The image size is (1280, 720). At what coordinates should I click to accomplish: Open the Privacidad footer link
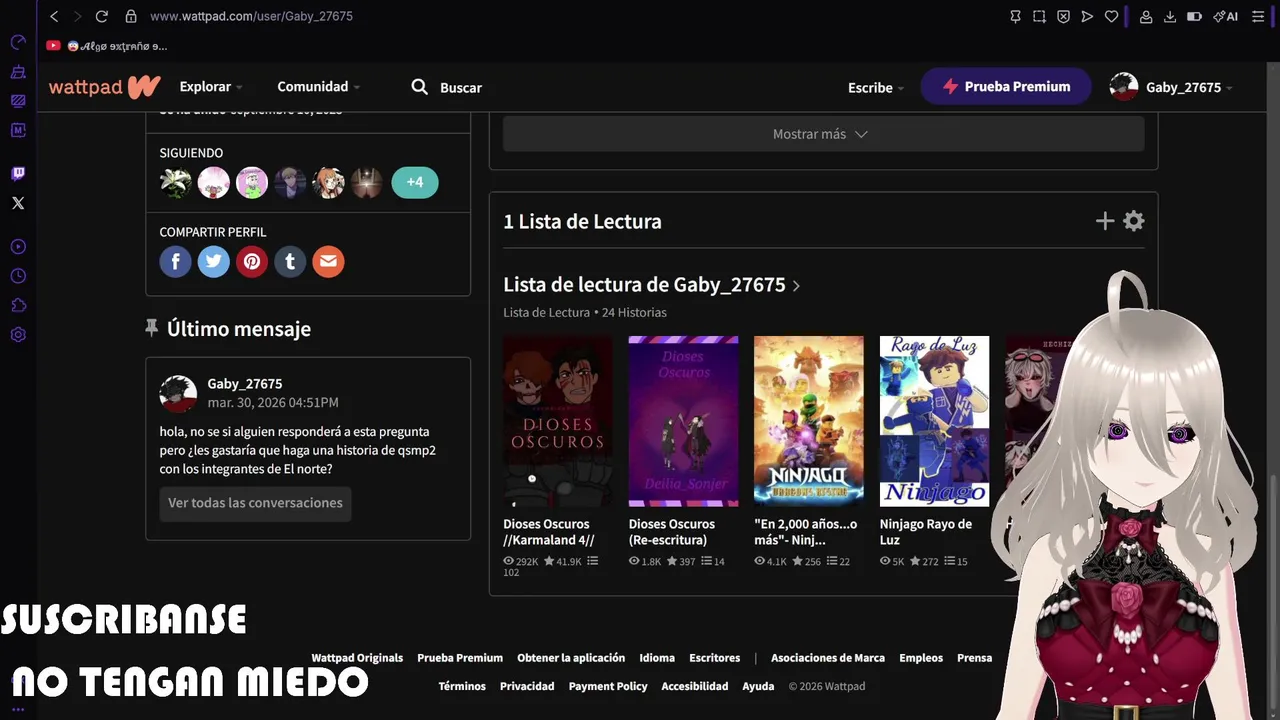tap(527, 686)
